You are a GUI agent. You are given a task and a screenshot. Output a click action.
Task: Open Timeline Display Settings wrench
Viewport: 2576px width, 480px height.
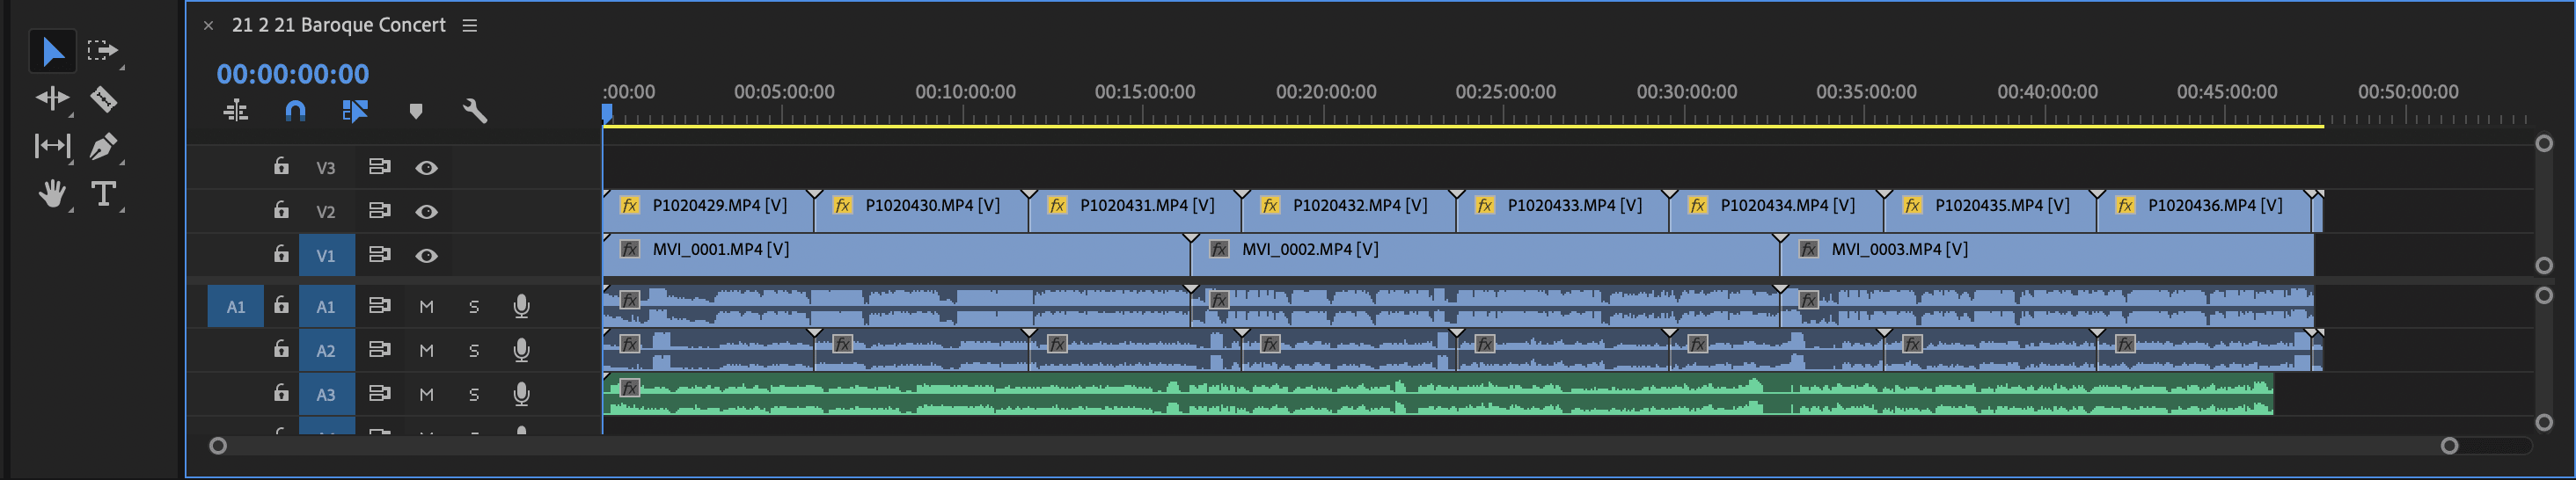pos(475,111)
